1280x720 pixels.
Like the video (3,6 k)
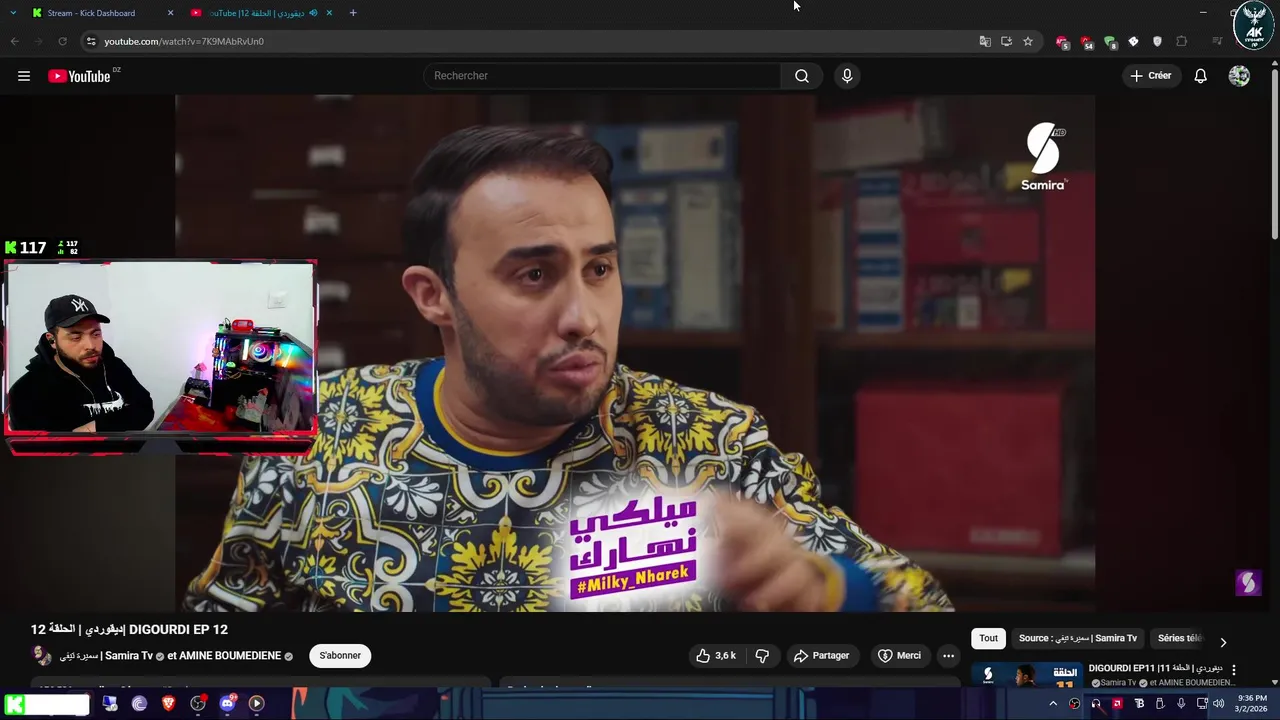tap(716, 656)
